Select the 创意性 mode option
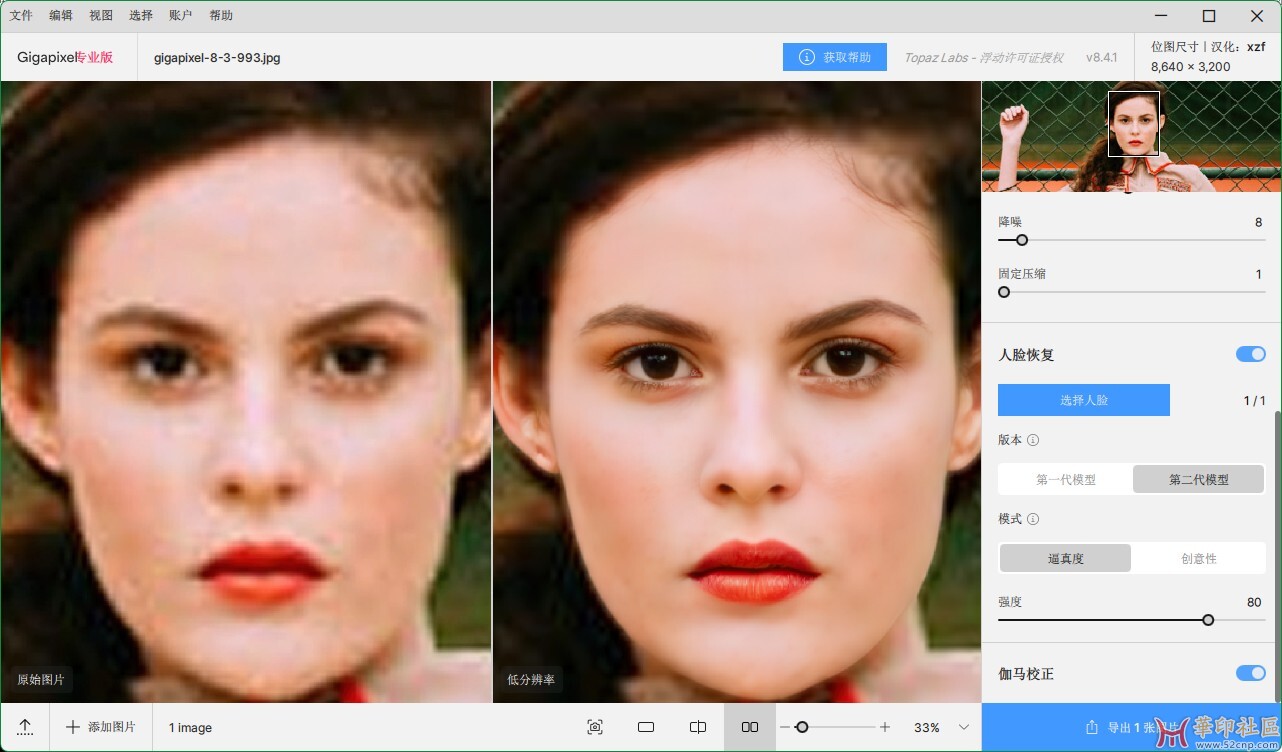The width and height of the screenshot is (1282, 752). pos(1198,558)
